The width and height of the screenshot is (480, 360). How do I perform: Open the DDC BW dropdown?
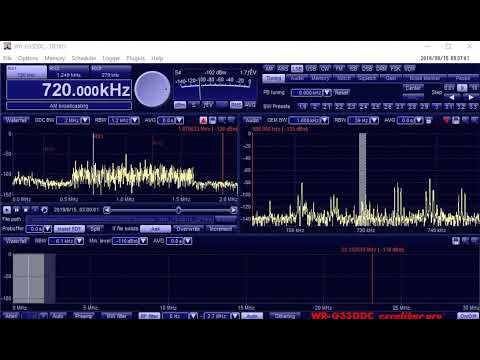[x=85, y=120]
